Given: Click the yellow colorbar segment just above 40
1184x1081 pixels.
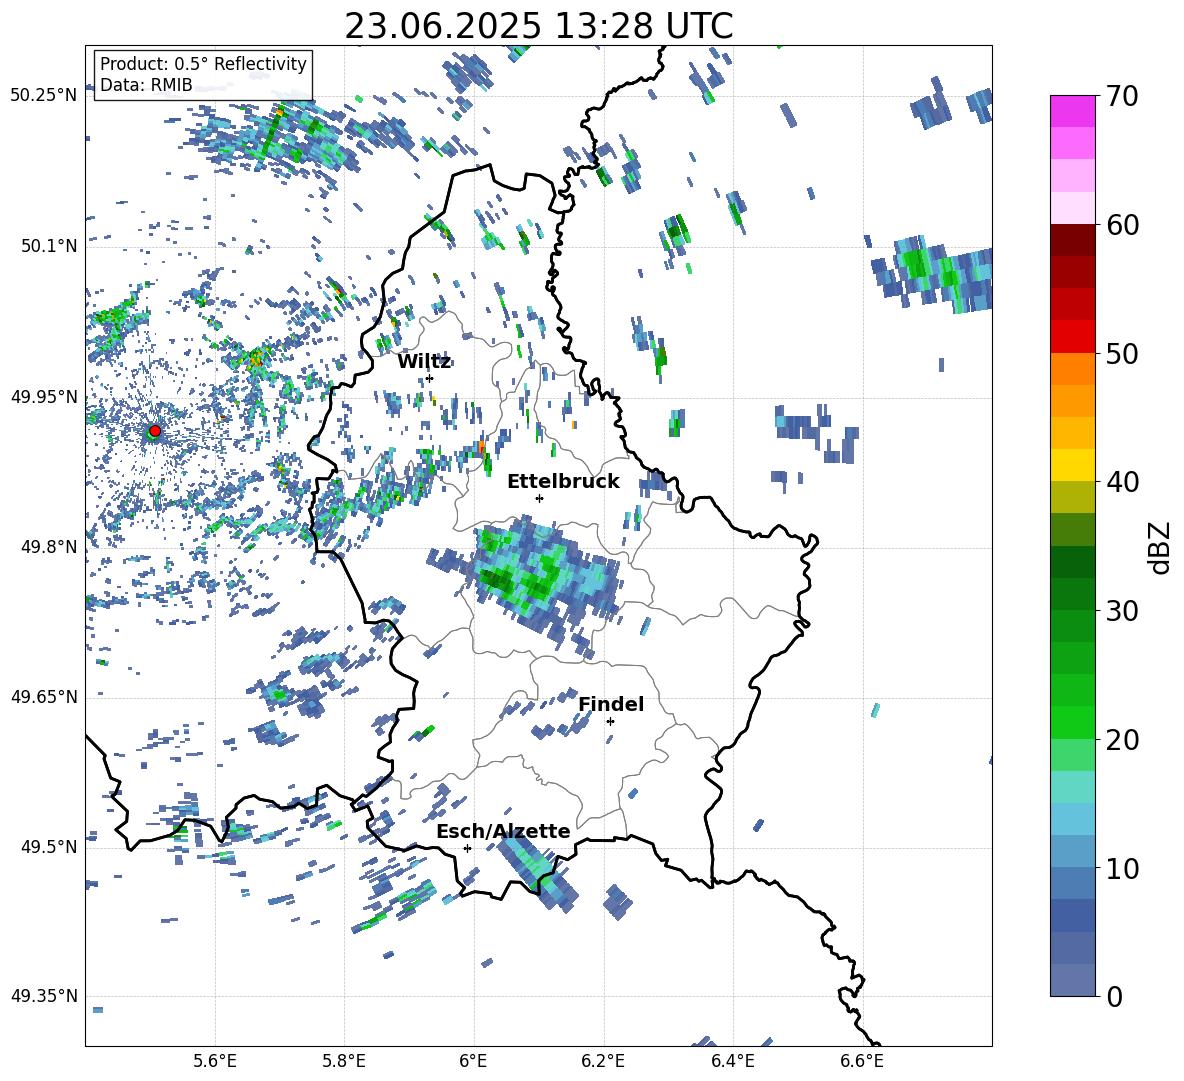Looking at the screenshot, I should [1073, 465].
